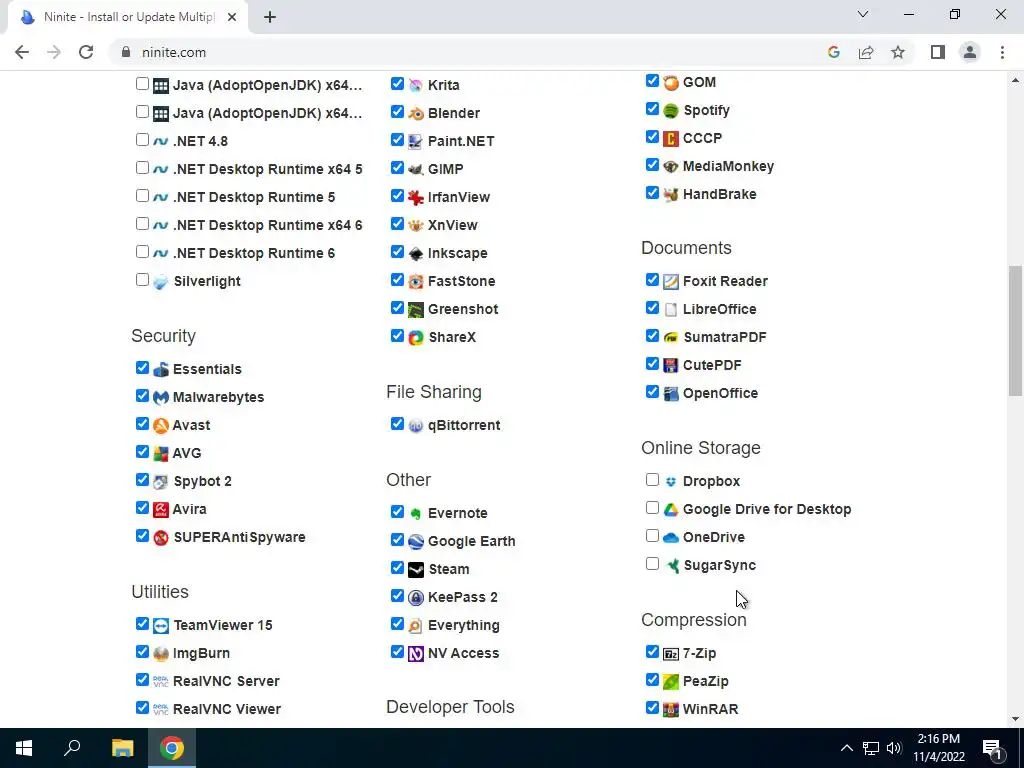Enable the Silverlight checkbox

click(x=142, y=280)
